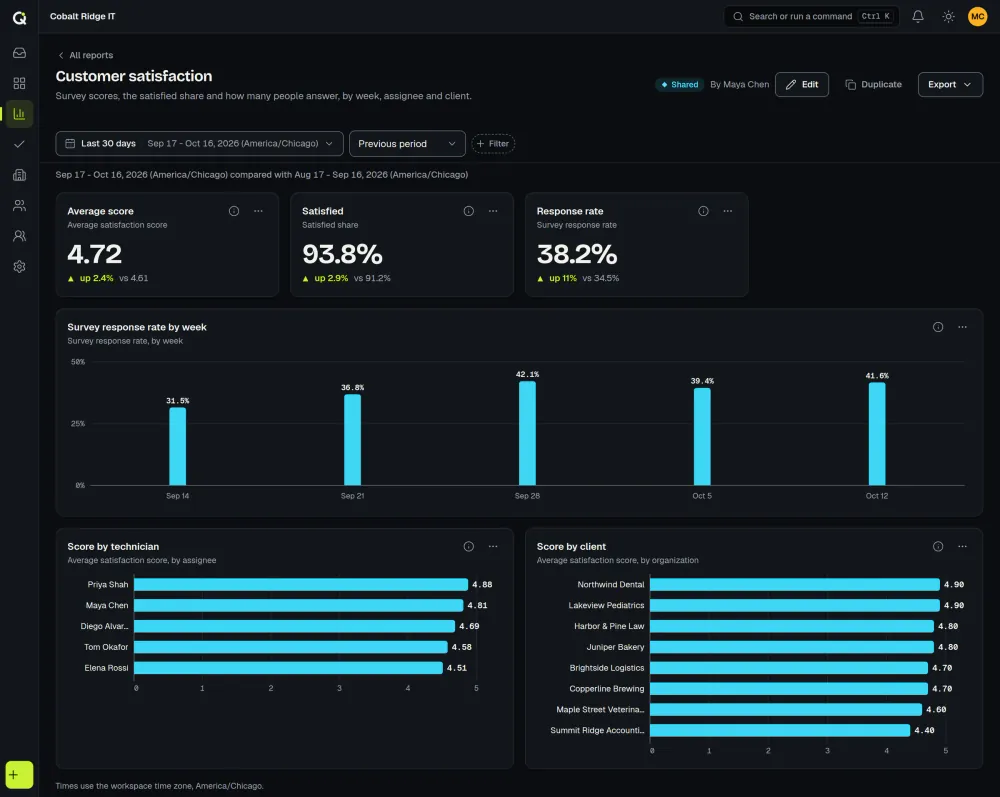Open the checkmark tasks icon in sidebar

(x=19, y=144)
